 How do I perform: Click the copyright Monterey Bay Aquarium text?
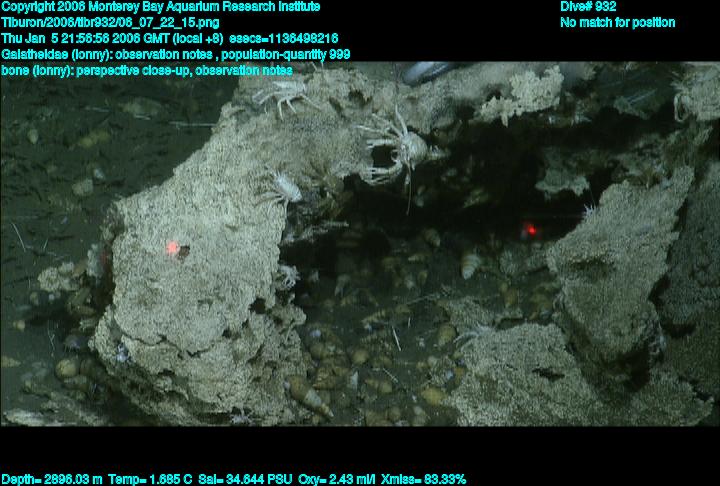click(161, 7)
